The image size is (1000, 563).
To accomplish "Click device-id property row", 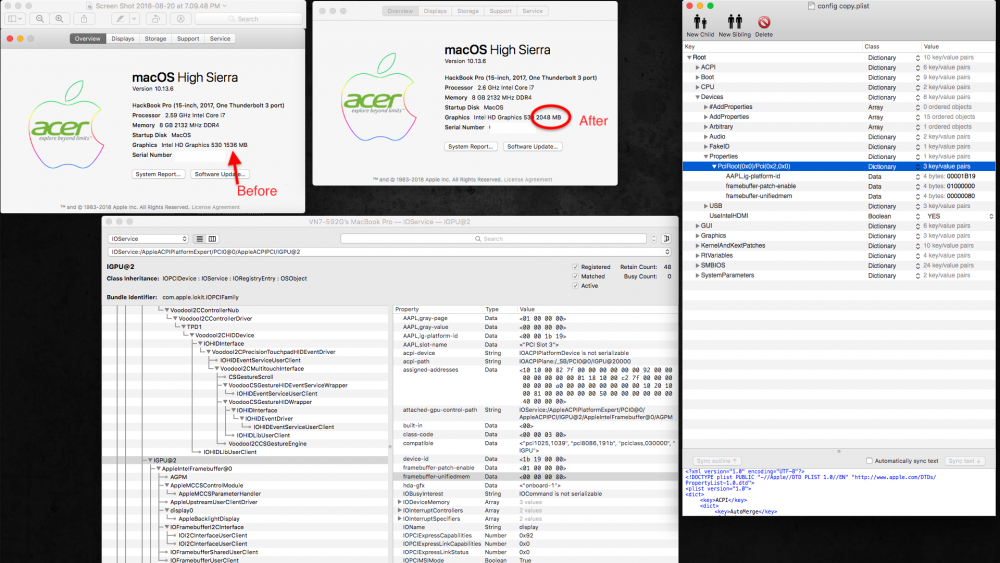I will pos(534,459).
